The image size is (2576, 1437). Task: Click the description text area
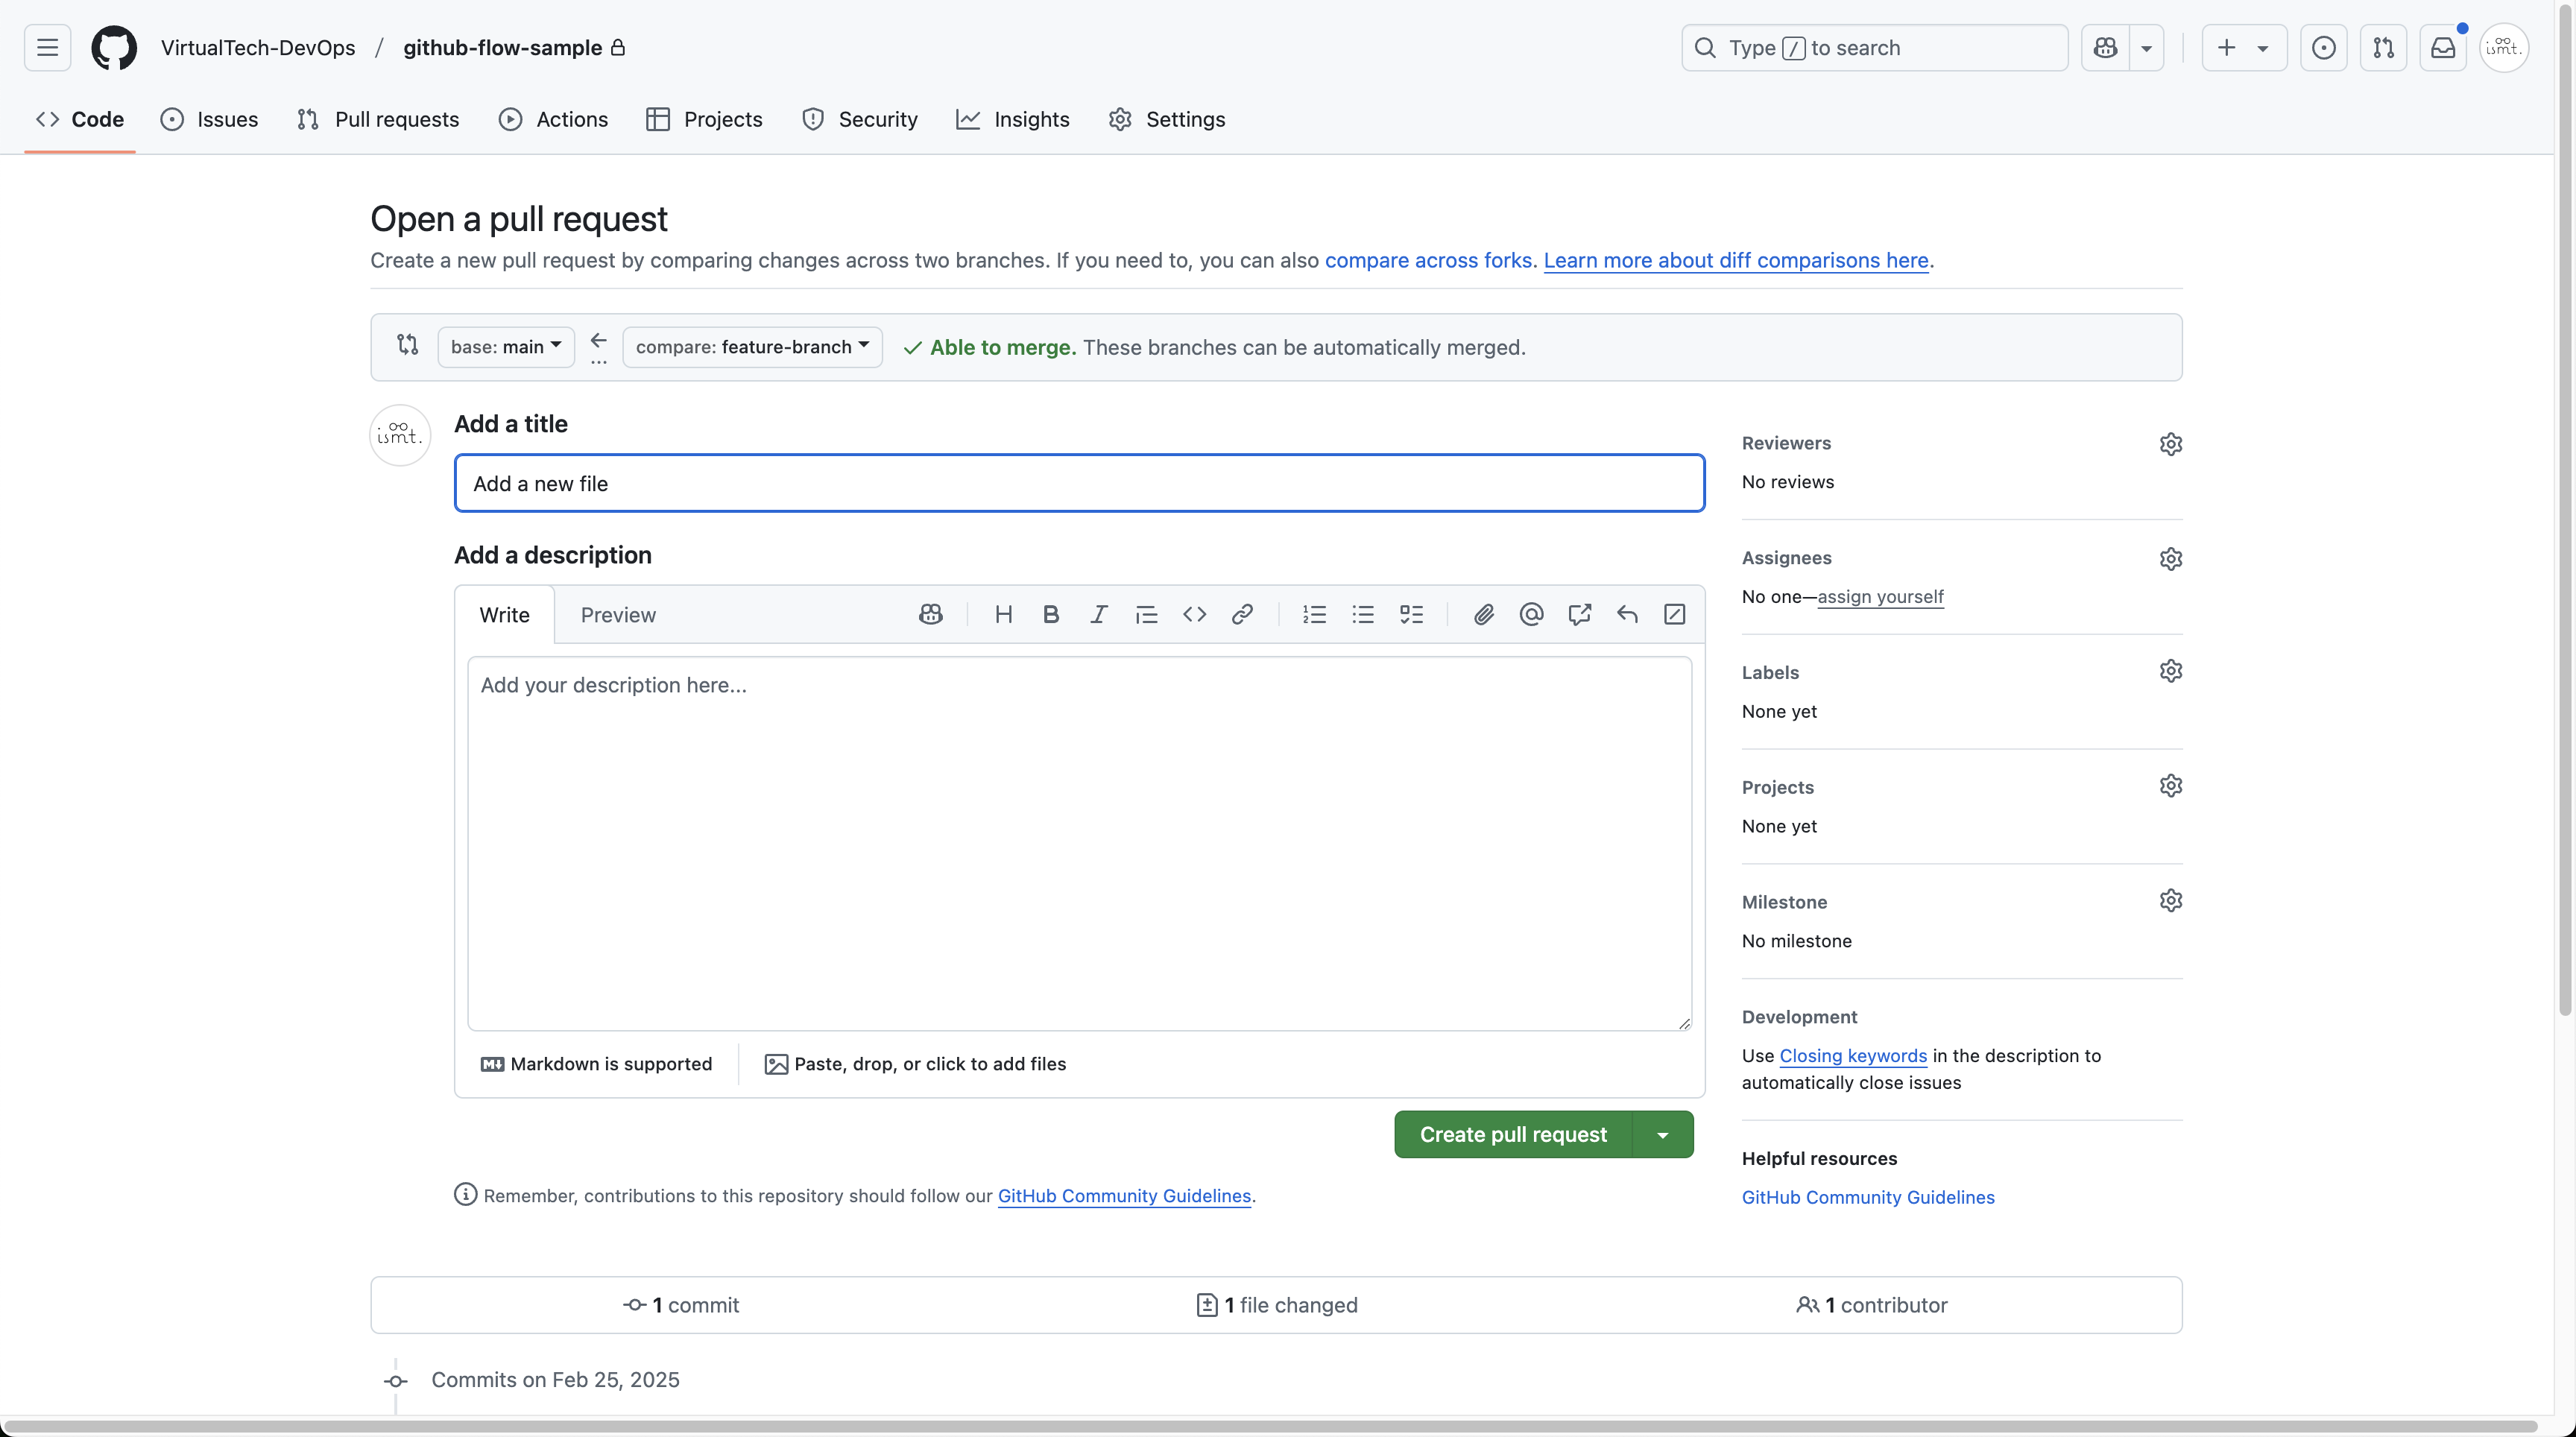click(x=1079, y=843)
